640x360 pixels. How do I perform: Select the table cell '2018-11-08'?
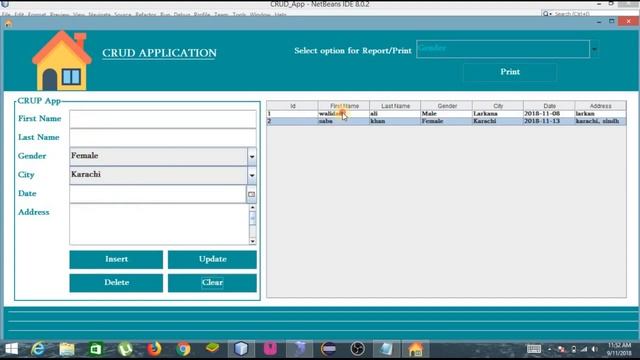click(549, 114)
